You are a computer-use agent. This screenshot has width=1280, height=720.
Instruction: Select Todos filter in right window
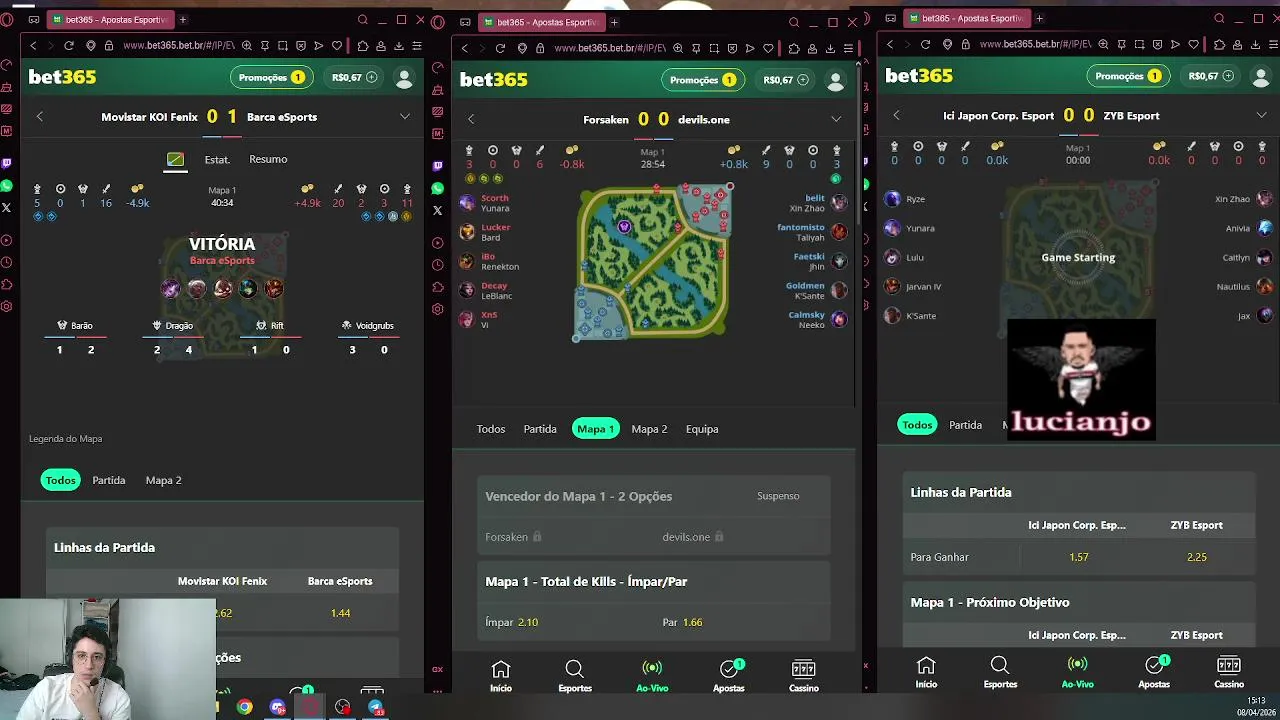[917, 425]
